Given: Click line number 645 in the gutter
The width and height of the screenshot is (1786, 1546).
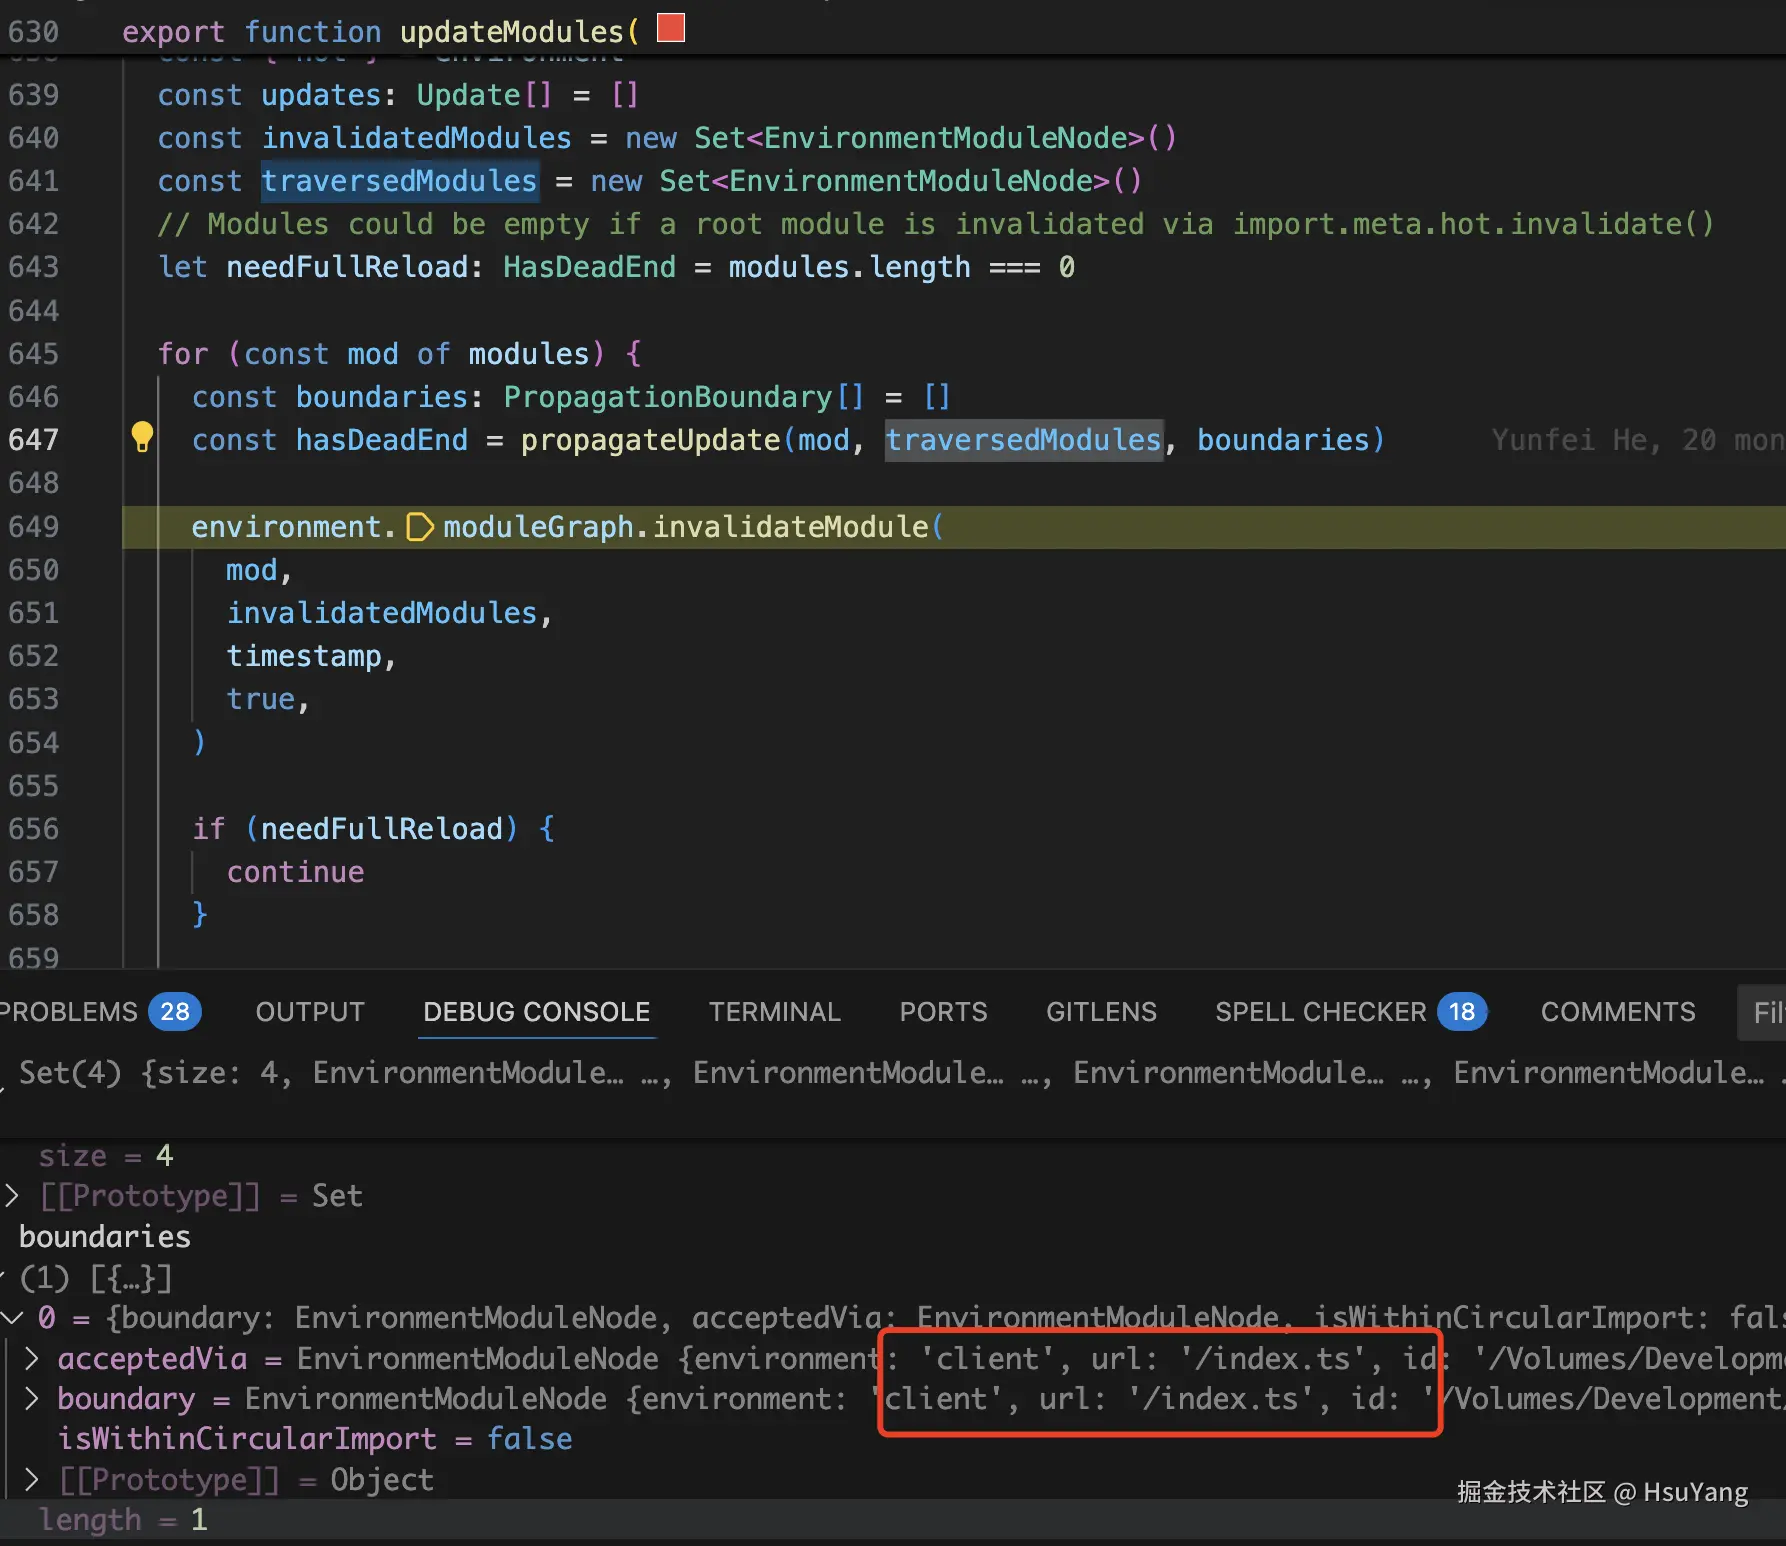Looking at the screenshot, I should (x=34, y=354).
